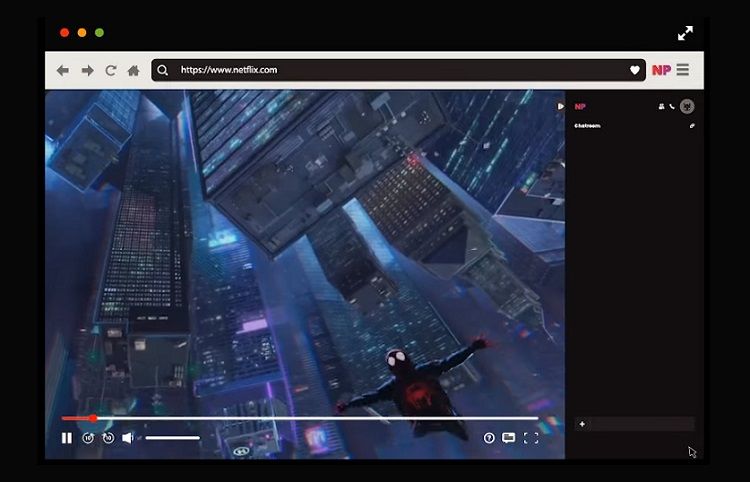The height and width of the screenshot is (482, 750).
Task: Go back with the browser back arrow
Action: (x=63, y=71)
